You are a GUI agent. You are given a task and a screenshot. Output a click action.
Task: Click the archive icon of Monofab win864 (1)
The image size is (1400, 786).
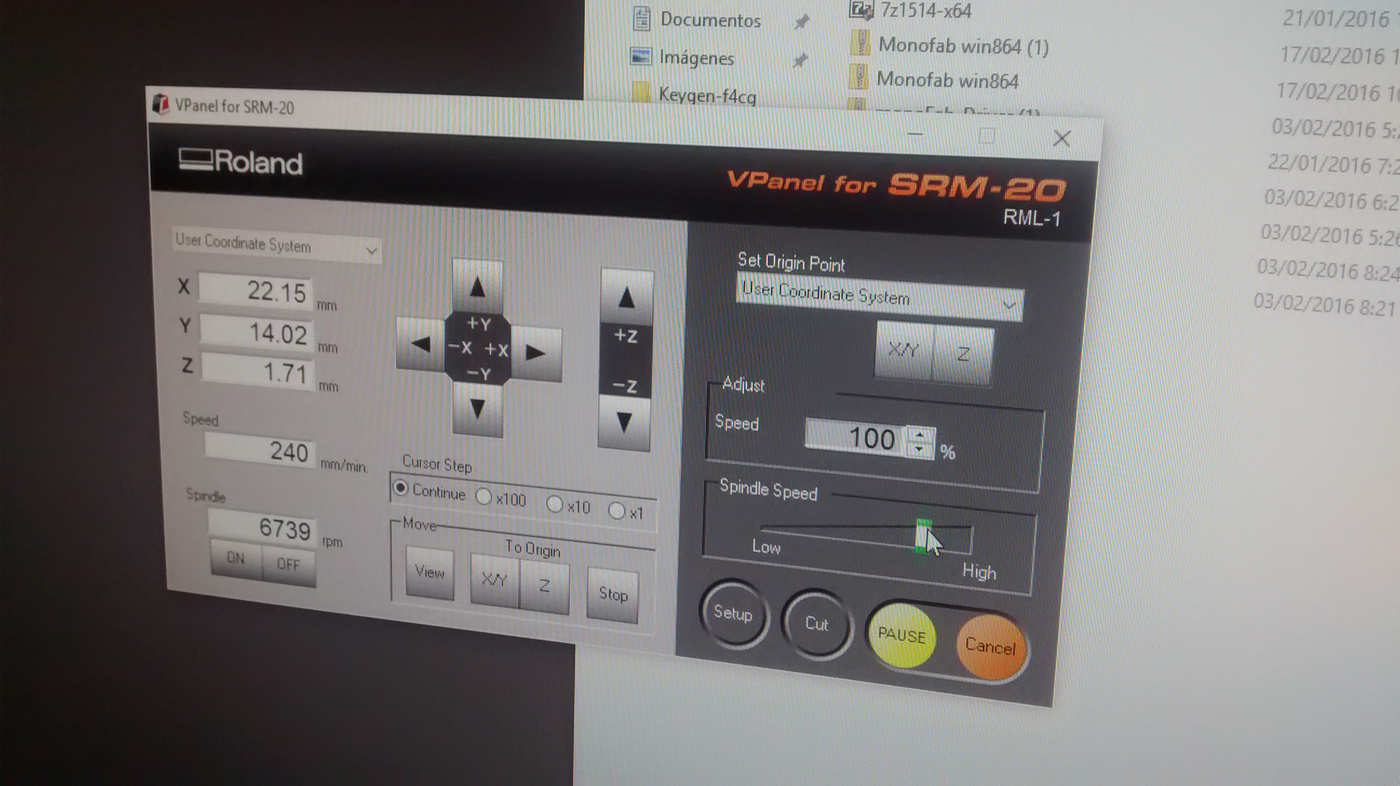(860, 43)
